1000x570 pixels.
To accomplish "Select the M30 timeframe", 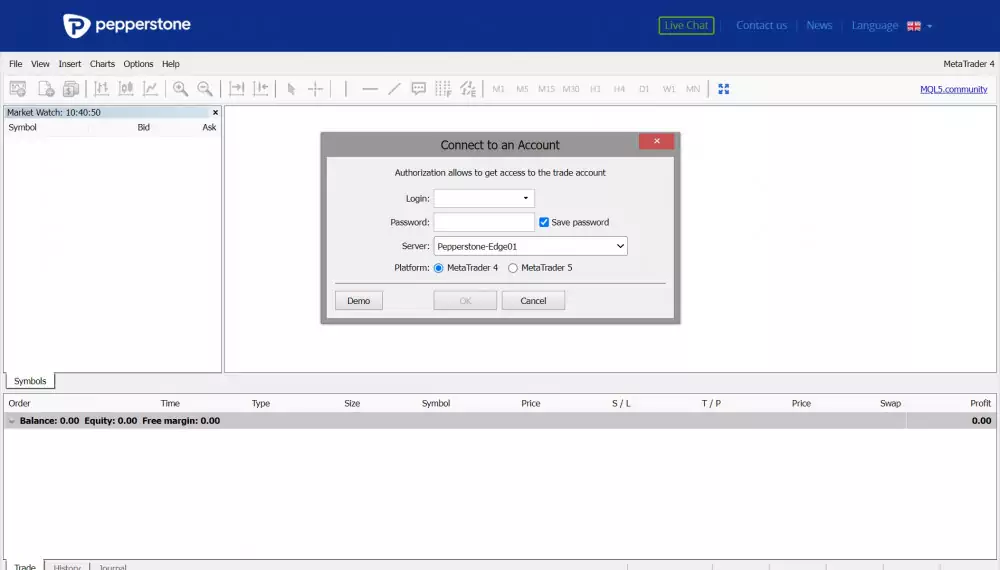I will click(571, 89).
